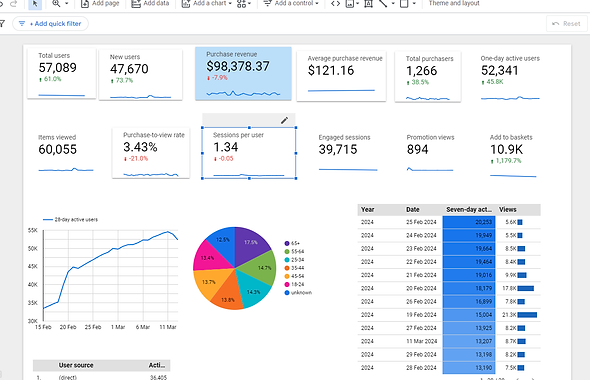This screenshot has height=380, width=590.
Task: Click the teal 14.3% pie slice
Action: 253,290
